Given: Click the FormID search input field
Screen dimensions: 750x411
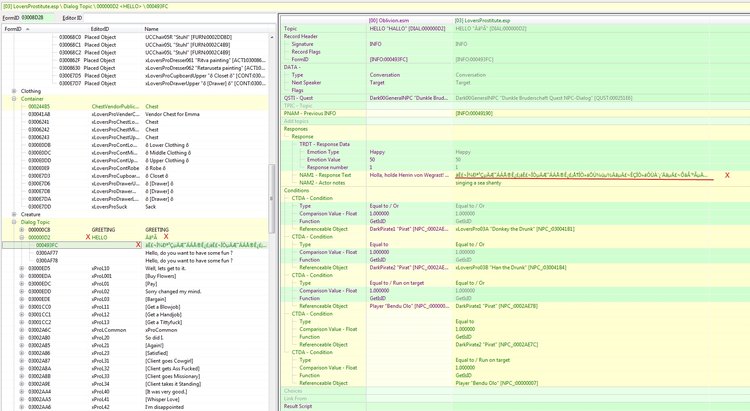Looking at the screenshot, I should [39, 18].
